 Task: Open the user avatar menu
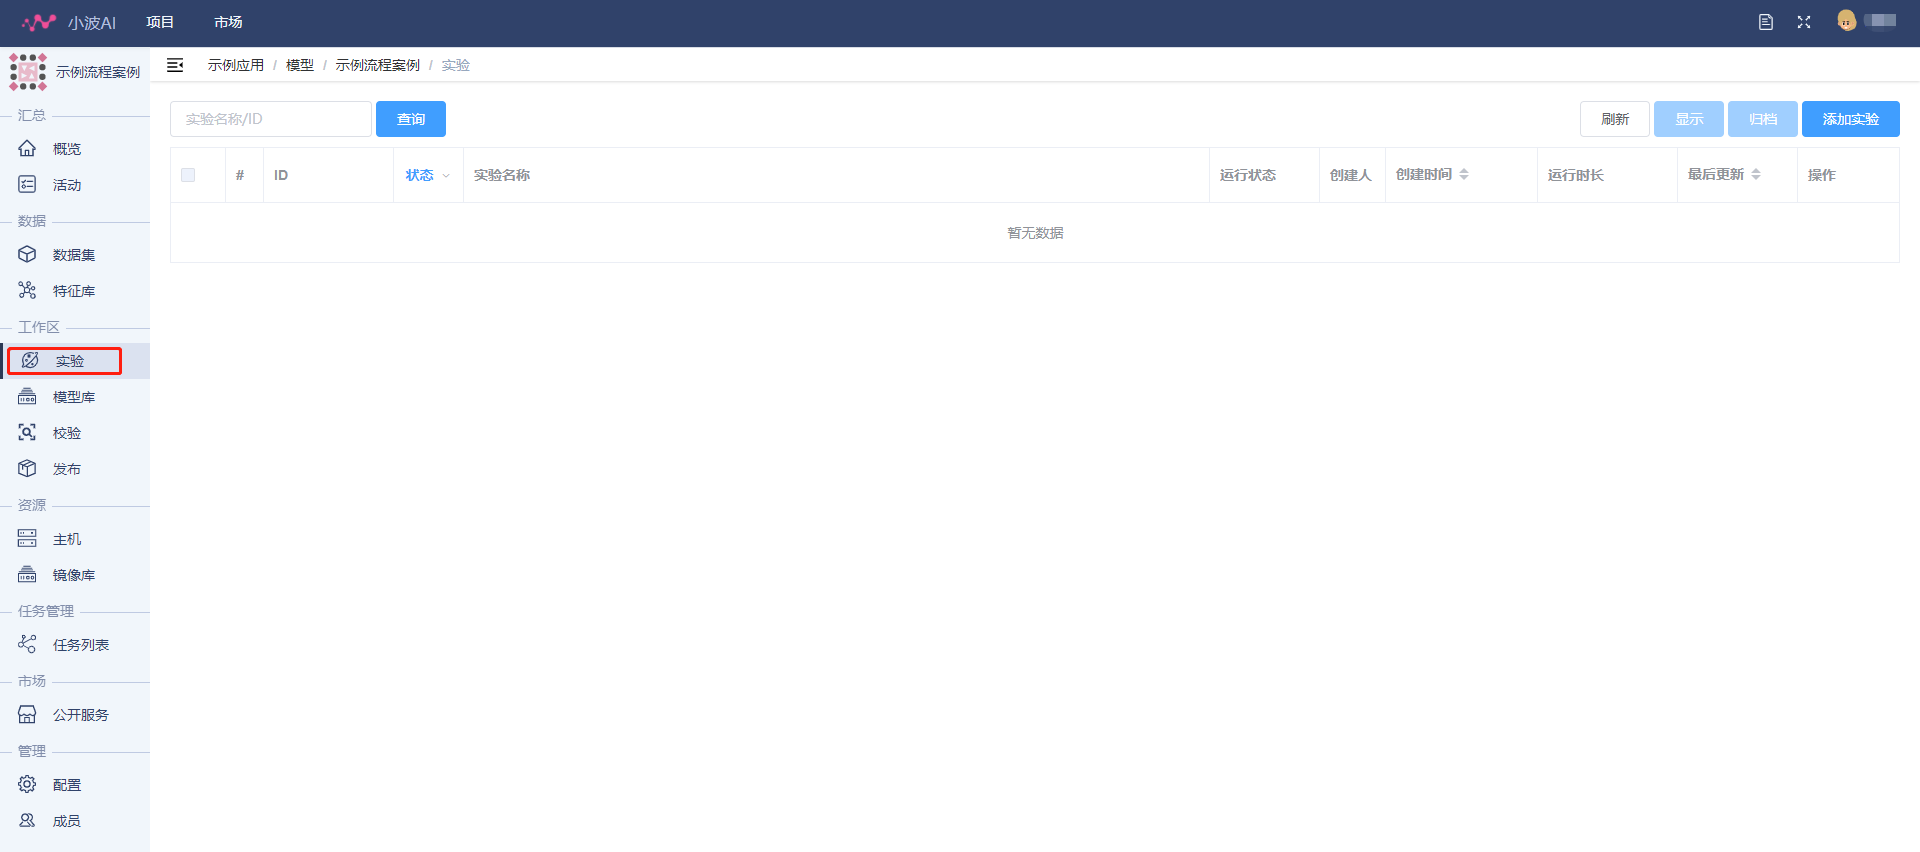[x=1847, y=21]
